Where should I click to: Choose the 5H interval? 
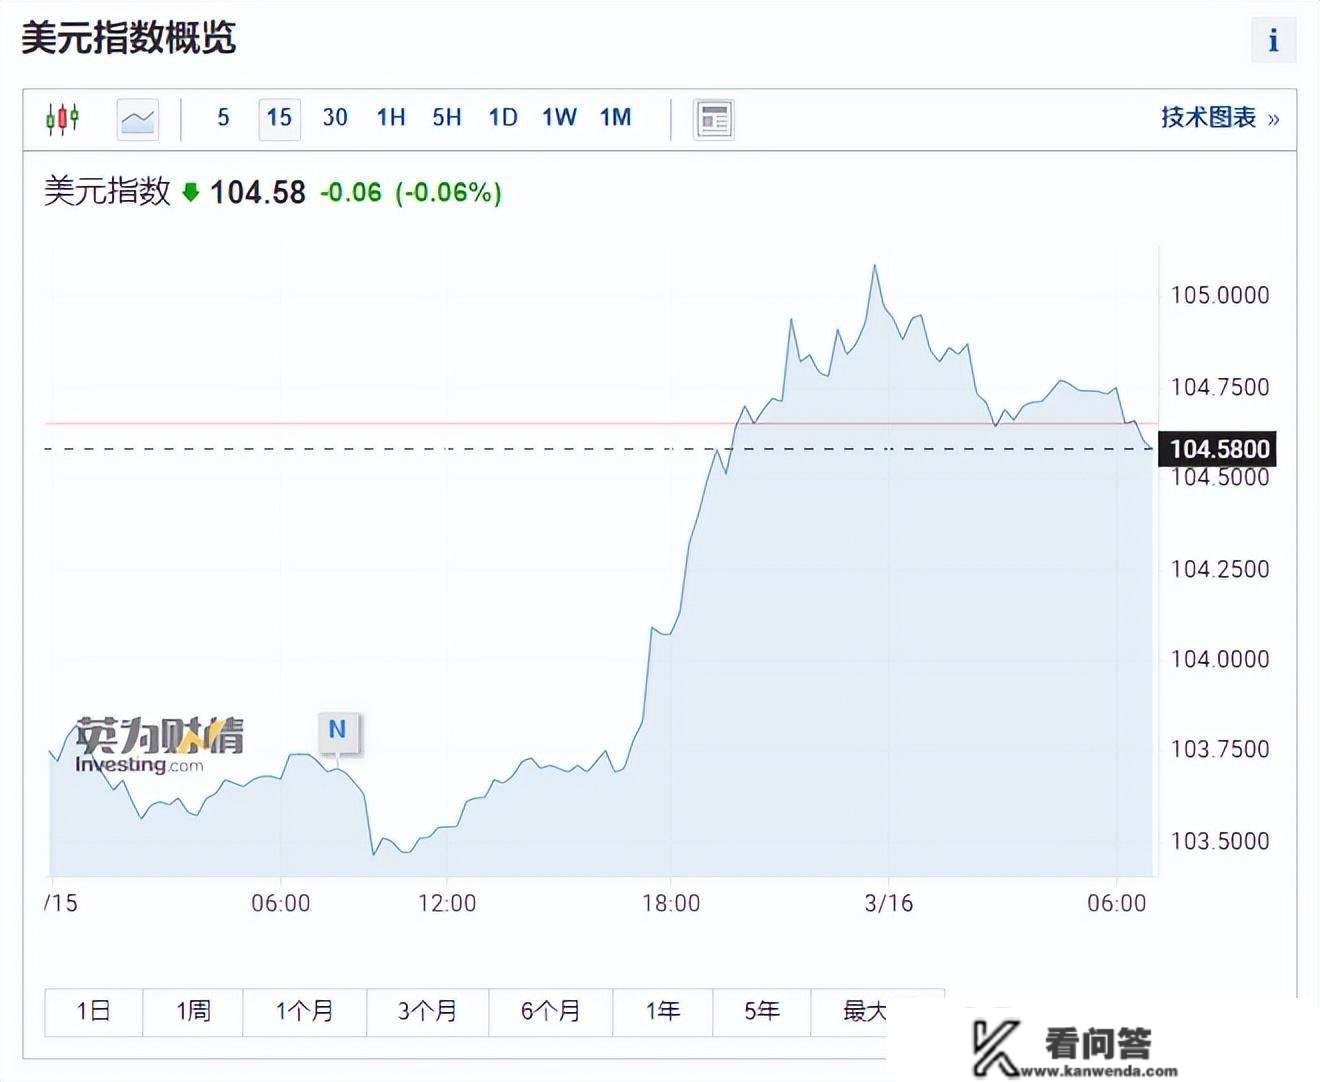(447, 118)
